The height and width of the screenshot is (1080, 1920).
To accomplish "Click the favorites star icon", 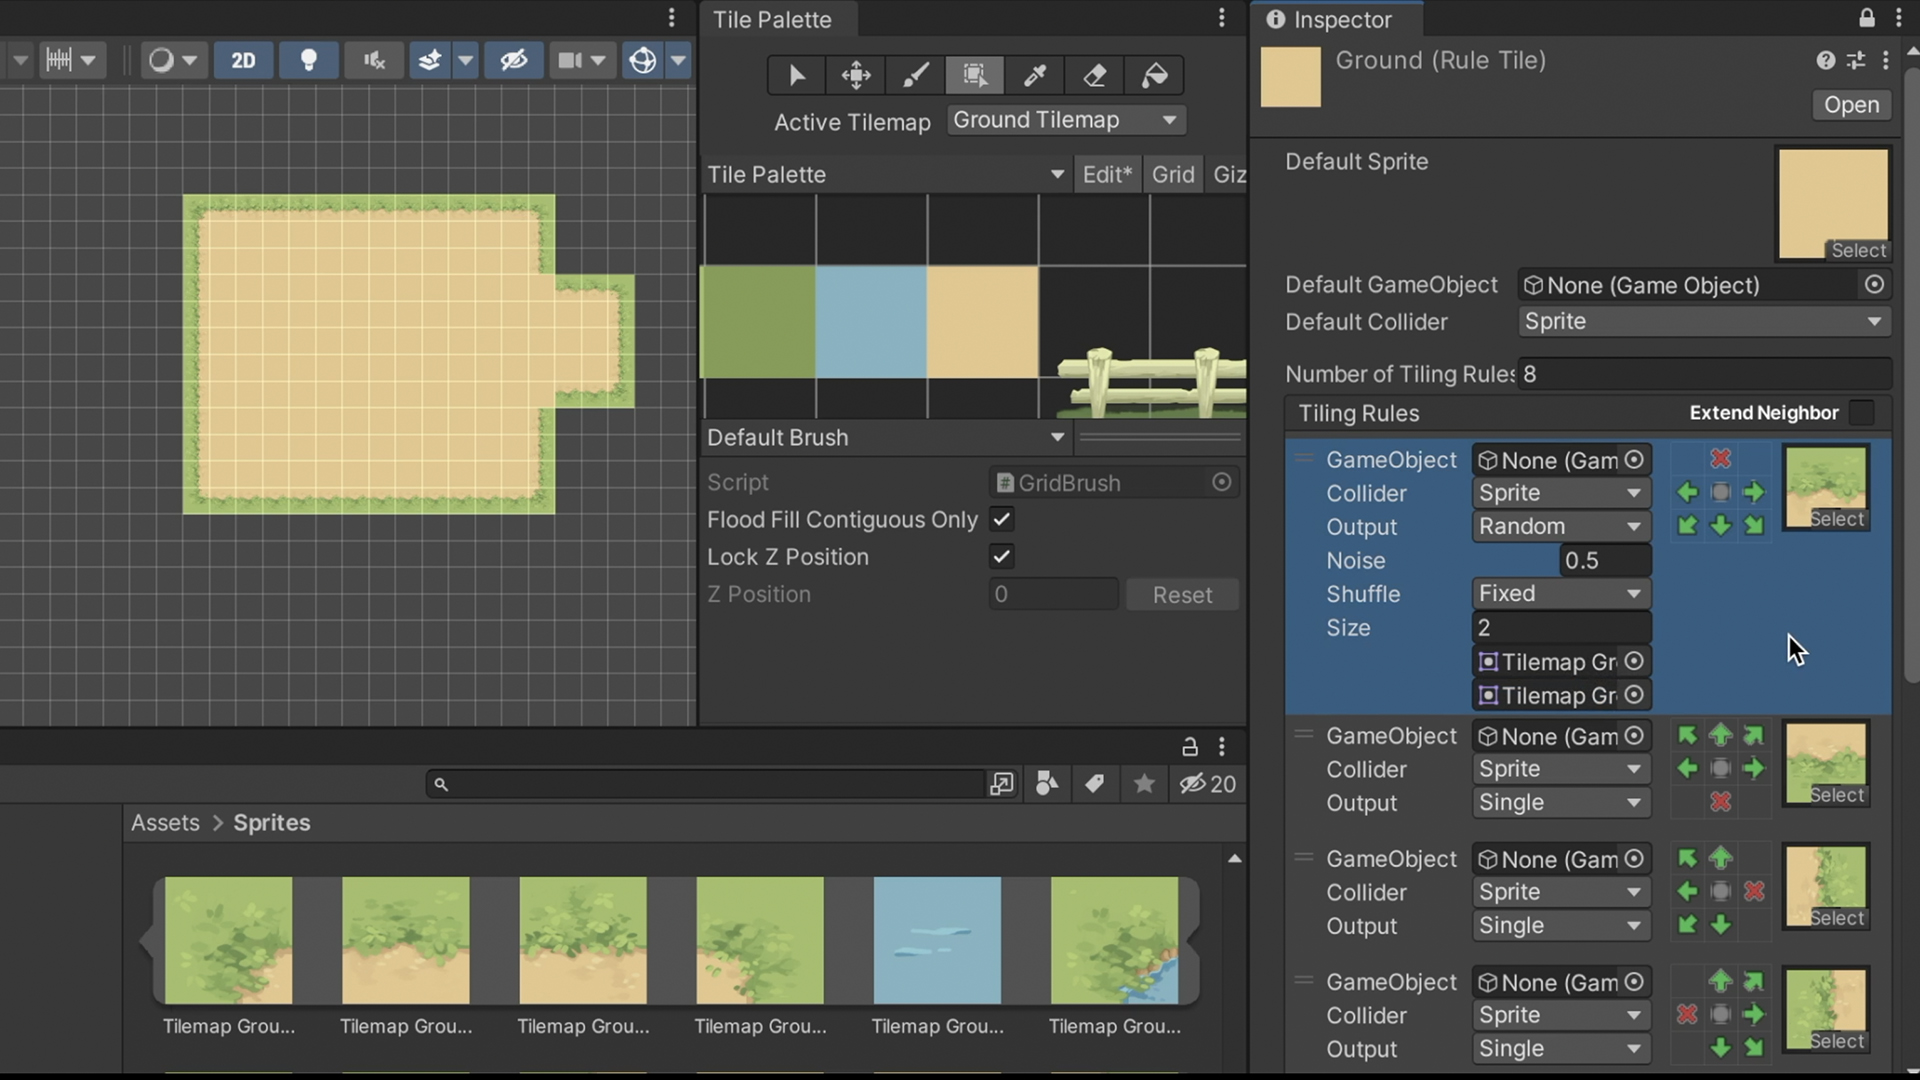I will click(1144, 784).
